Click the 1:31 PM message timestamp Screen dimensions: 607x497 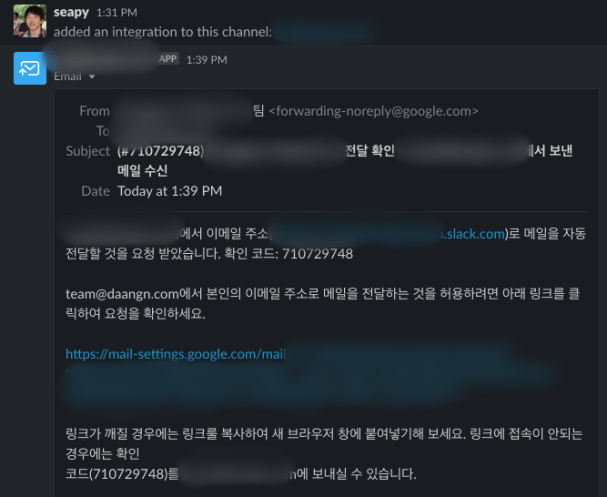pyautogui.click(x=117, y=12)
